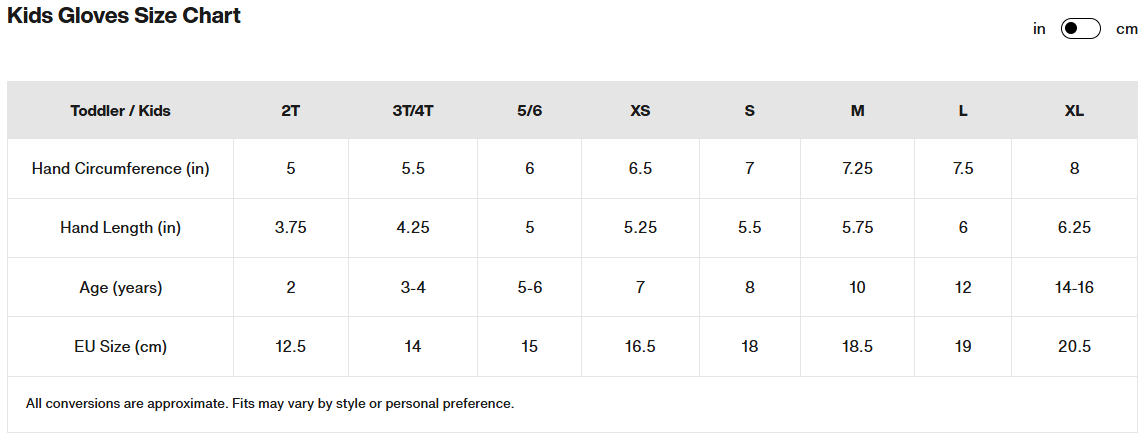
Task: Select the 5/6 size column header
Action: pos(529,111)
